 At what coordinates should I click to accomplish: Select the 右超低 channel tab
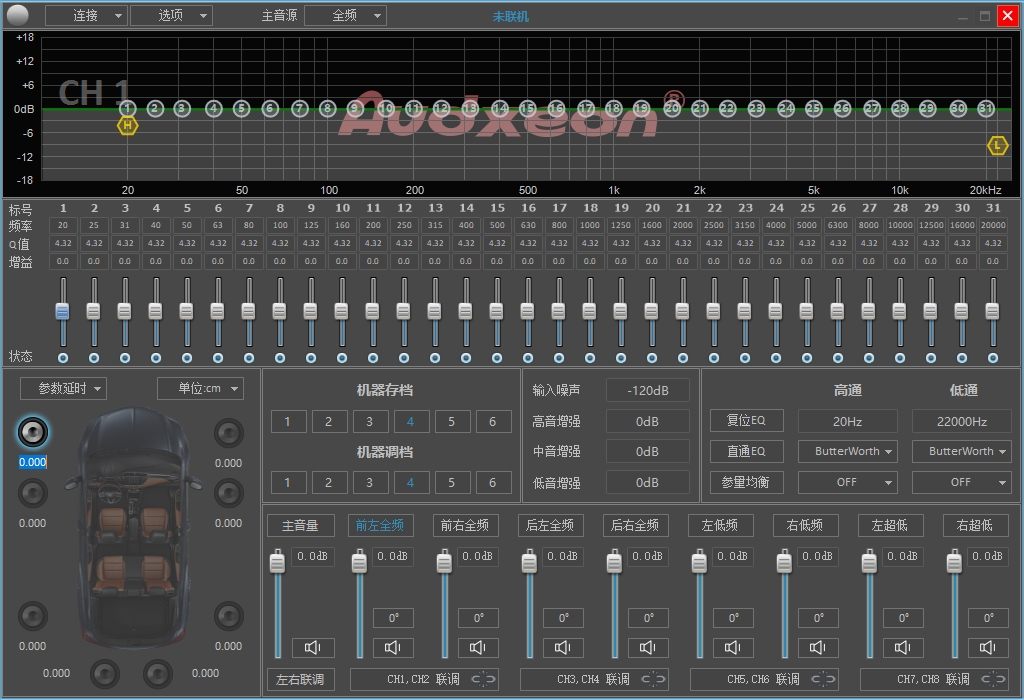pos(974,525)
